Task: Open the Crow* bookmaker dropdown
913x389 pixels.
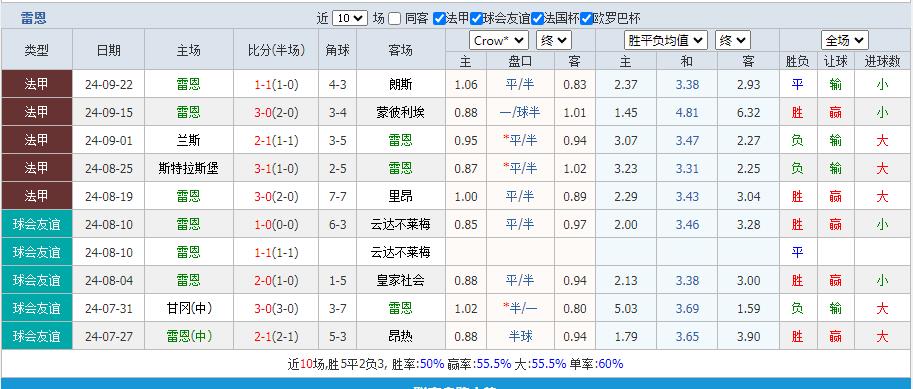Action: 499,40
